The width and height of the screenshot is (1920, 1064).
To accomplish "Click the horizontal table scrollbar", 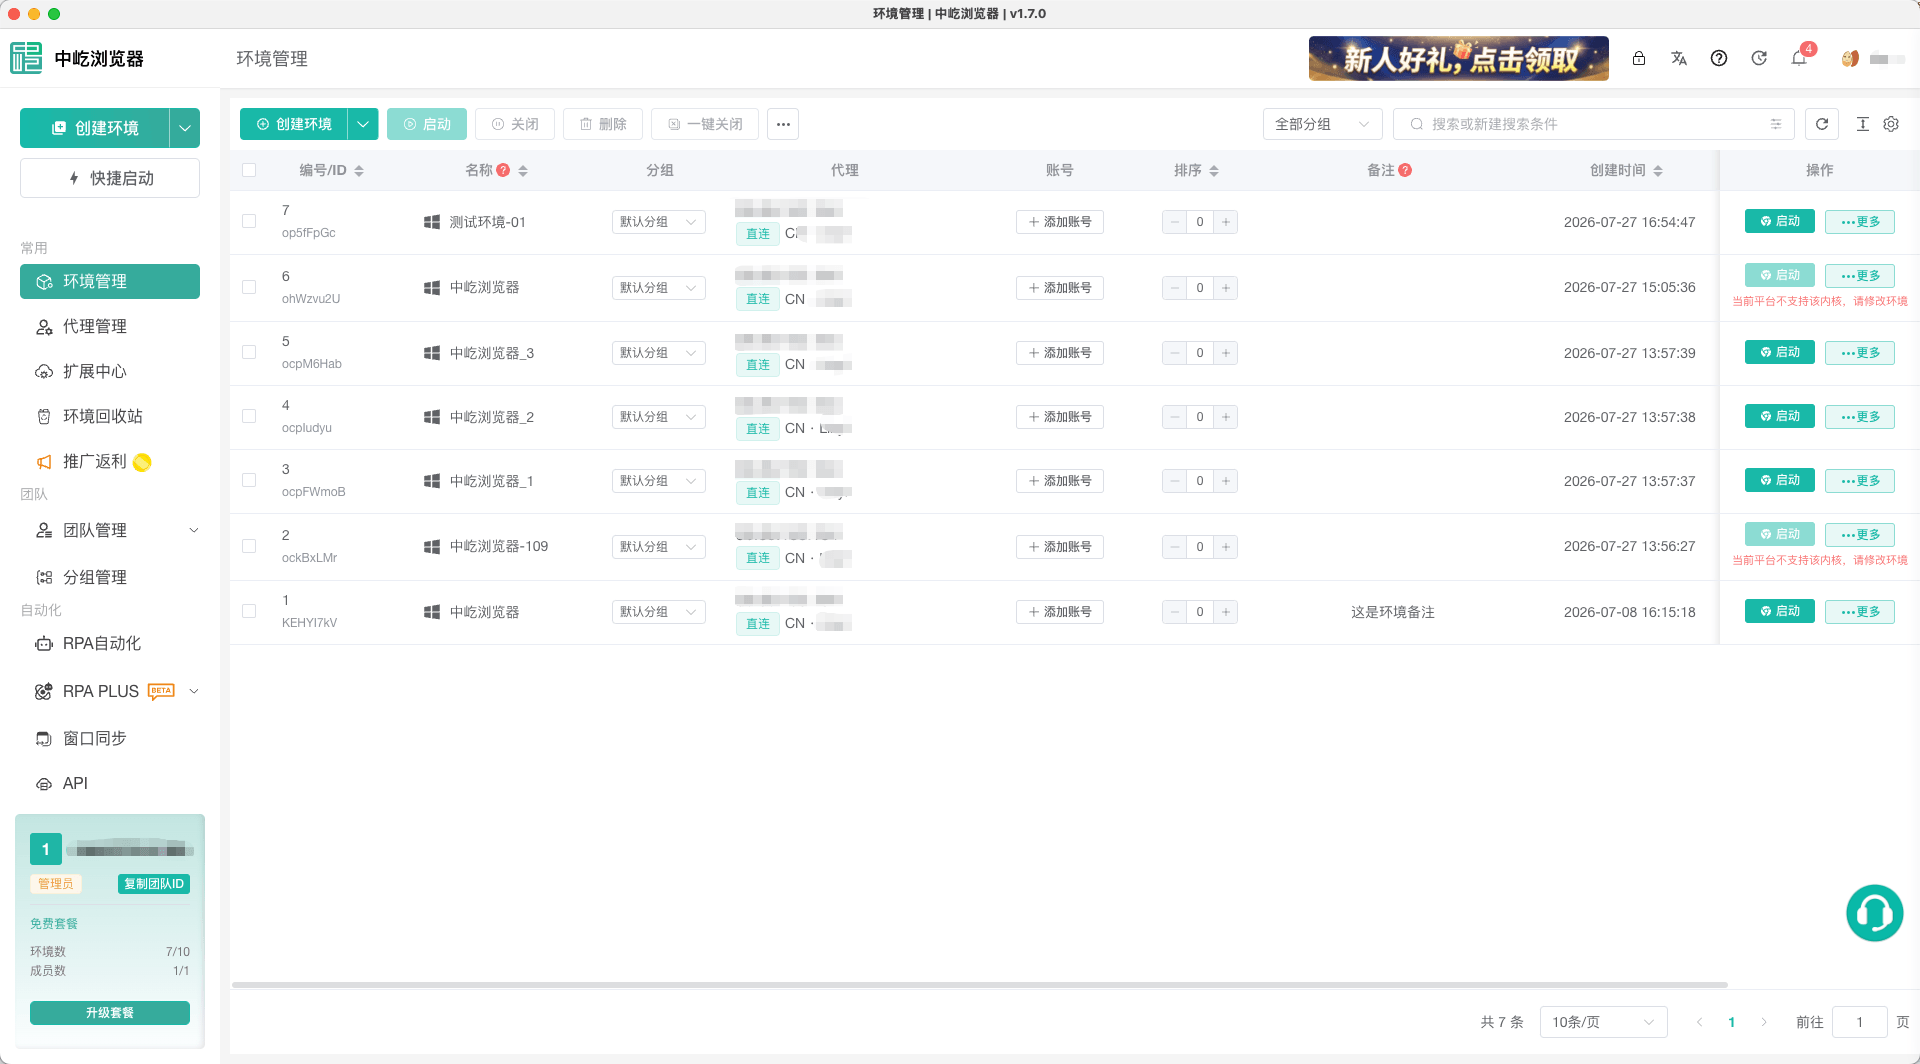I will [x=980, y=985].
